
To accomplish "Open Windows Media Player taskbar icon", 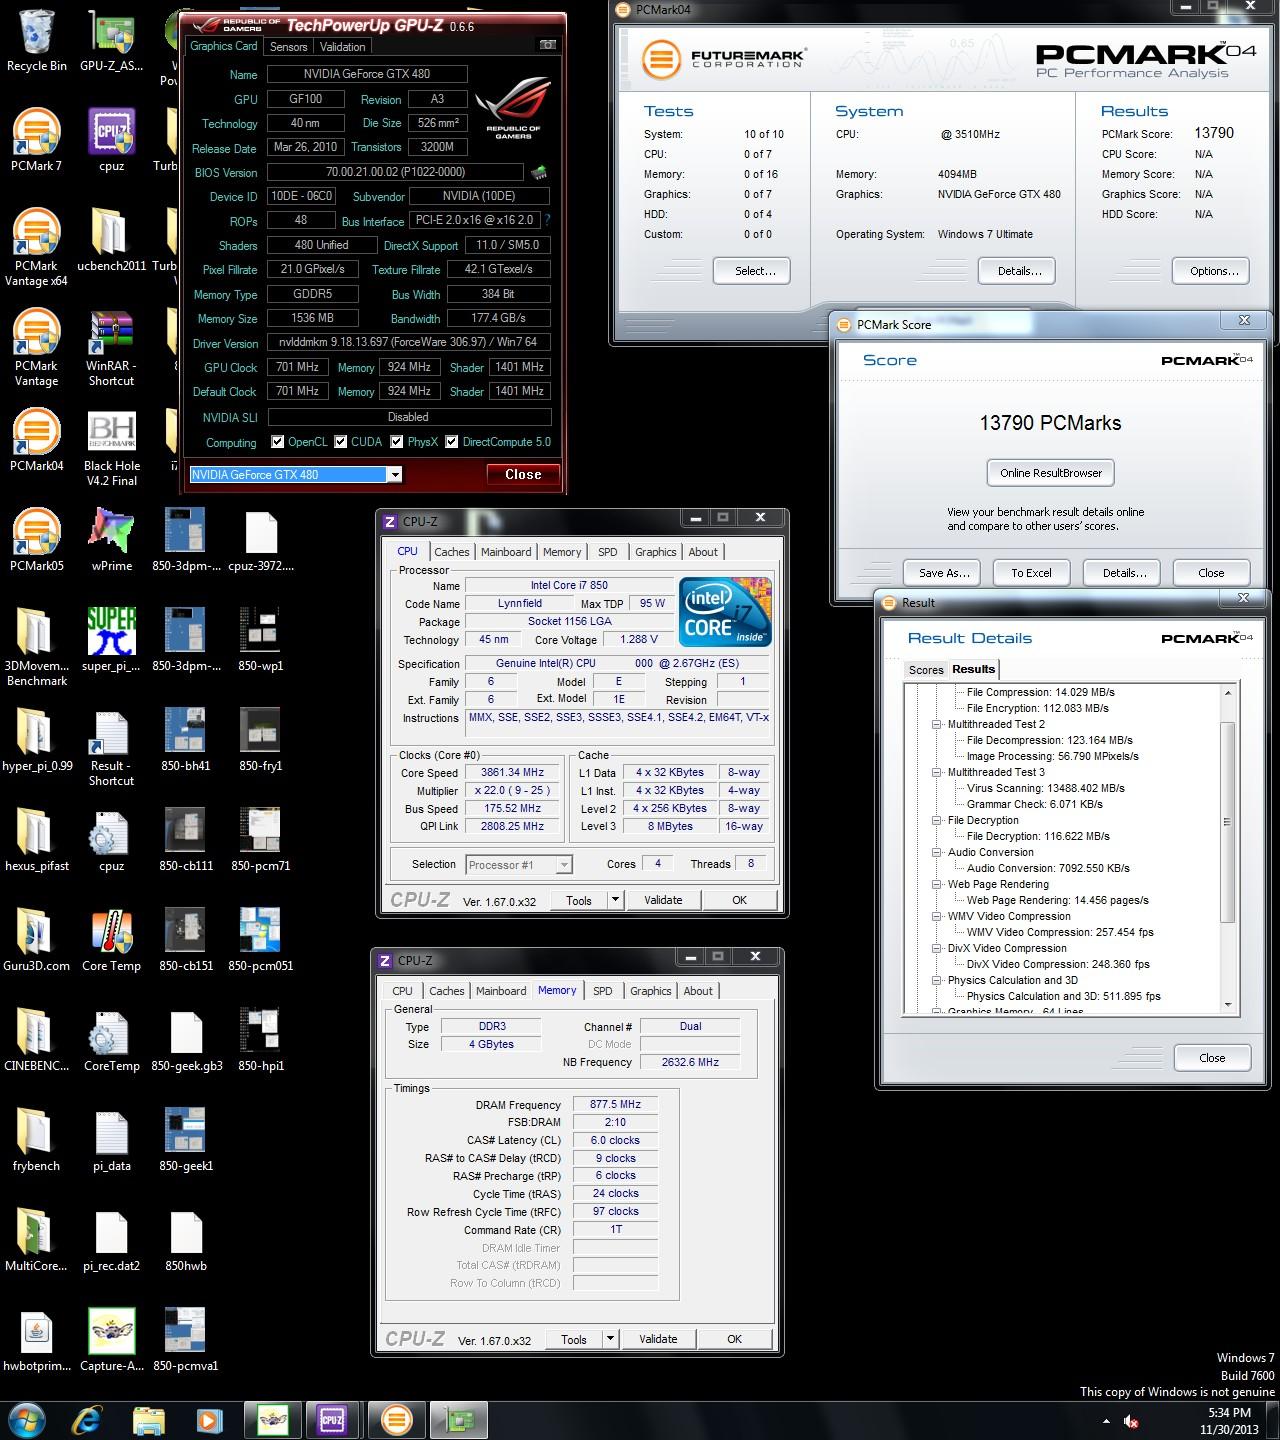I will tap(210, 1419).
